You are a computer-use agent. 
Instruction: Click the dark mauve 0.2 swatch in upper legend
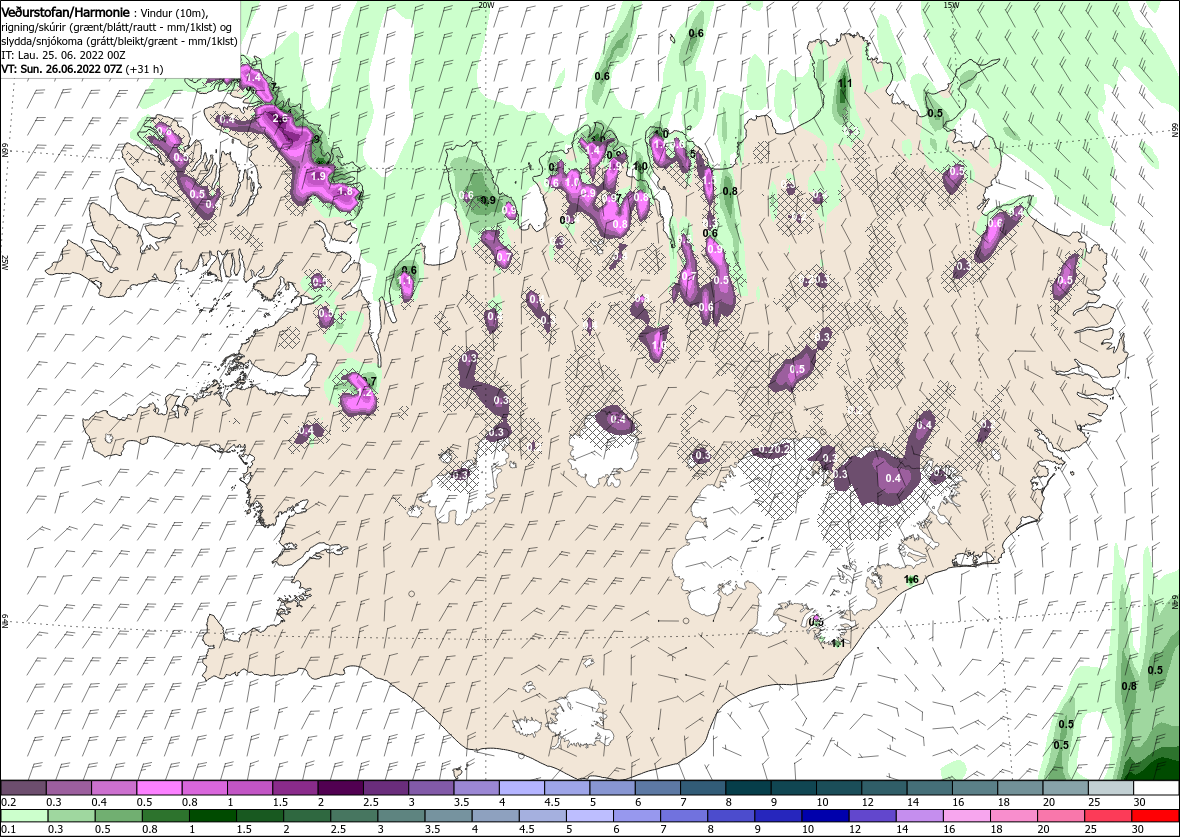point(23,788)
